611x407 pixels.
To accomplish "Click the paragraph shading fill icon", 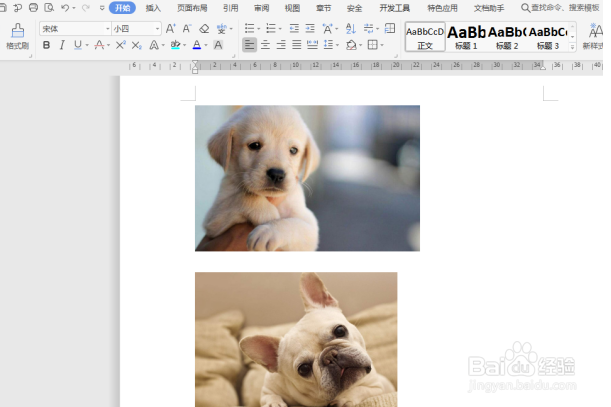I will pos(351,45).
